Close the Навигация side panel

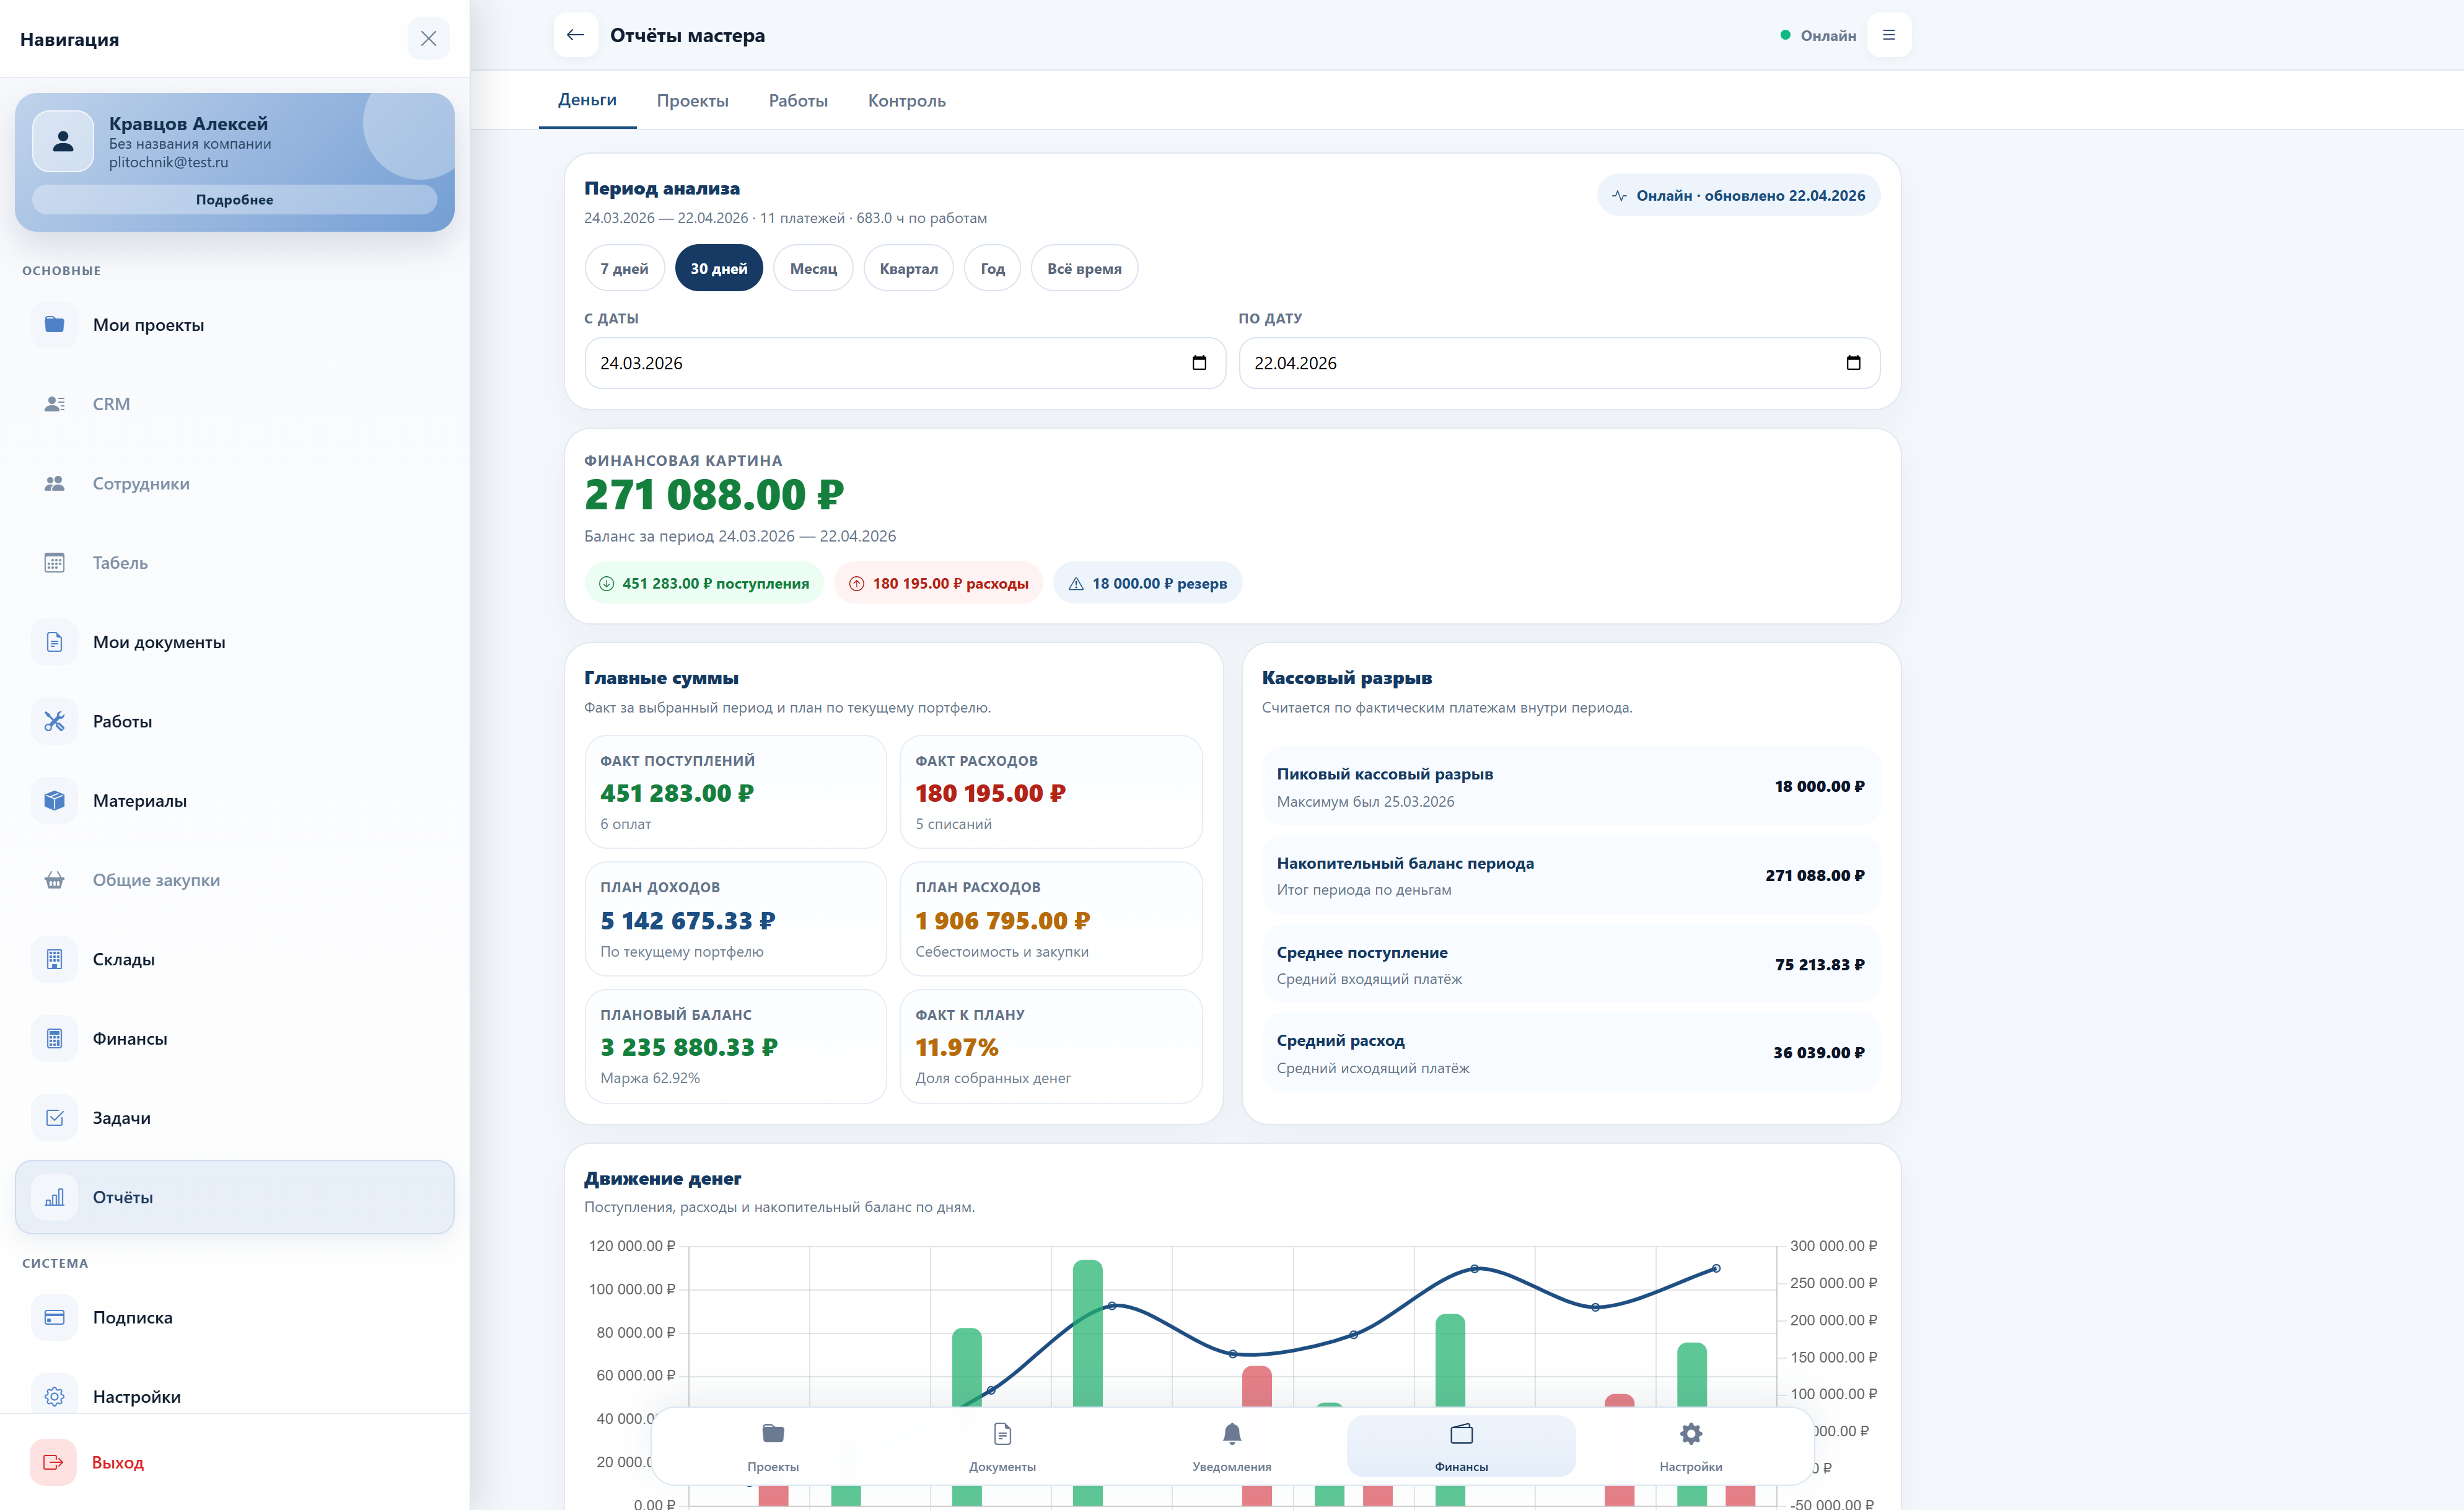(x=428, y=39)
